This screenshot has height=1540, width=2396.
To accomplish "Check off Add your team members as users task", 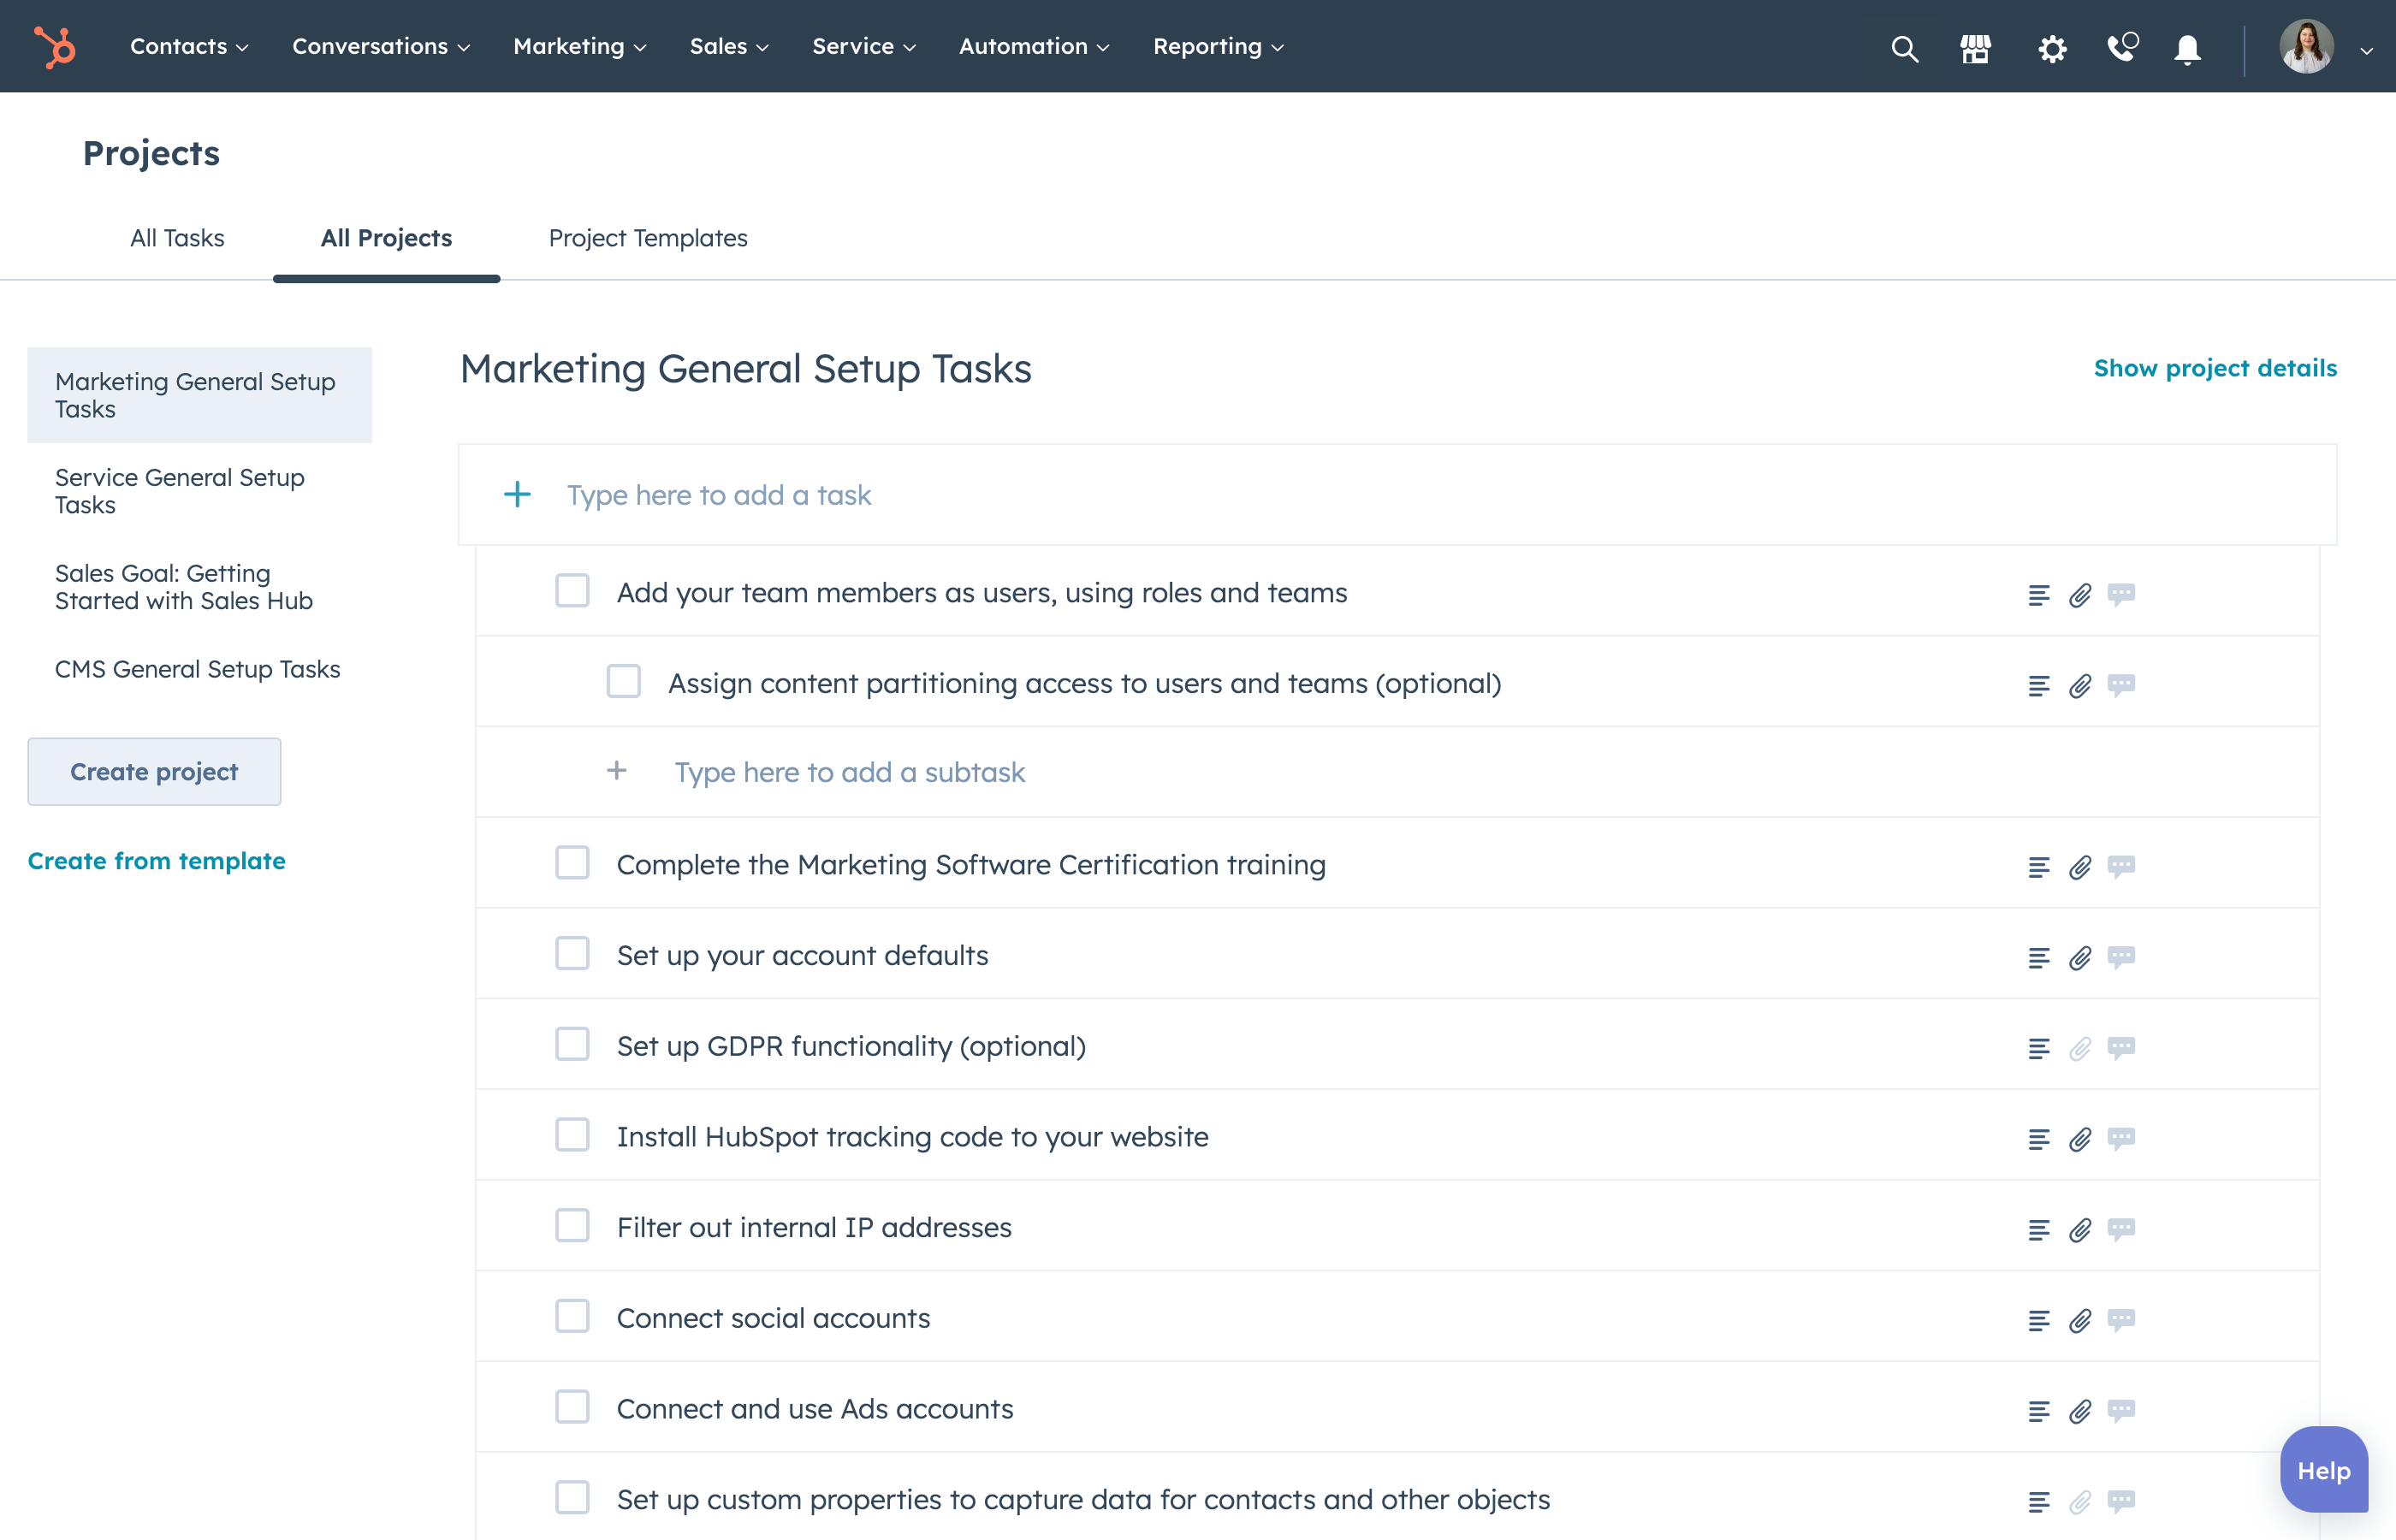I will [572, 591].
